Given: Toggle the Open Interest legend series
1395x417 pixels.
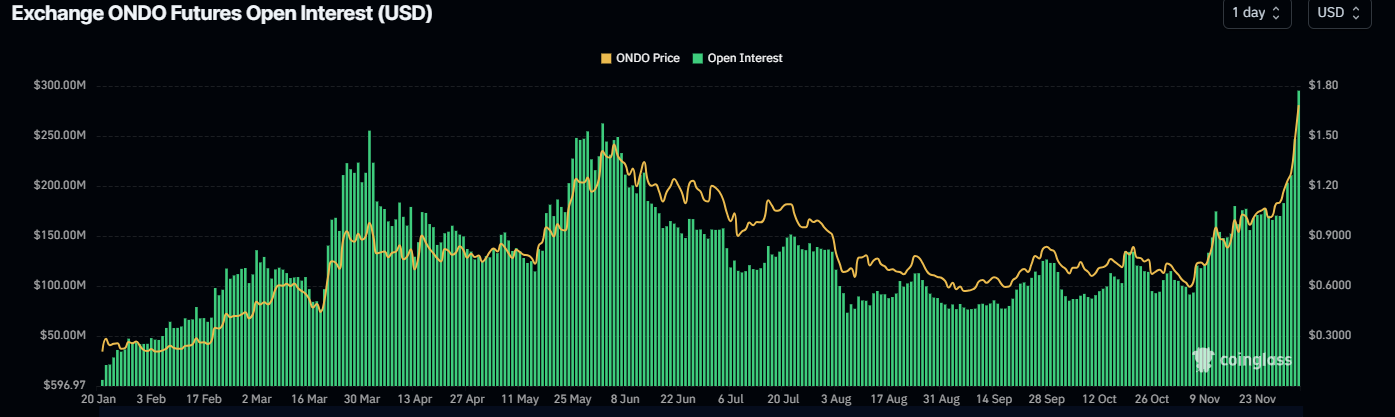Looking at the screenshot, I should [745, 58].
